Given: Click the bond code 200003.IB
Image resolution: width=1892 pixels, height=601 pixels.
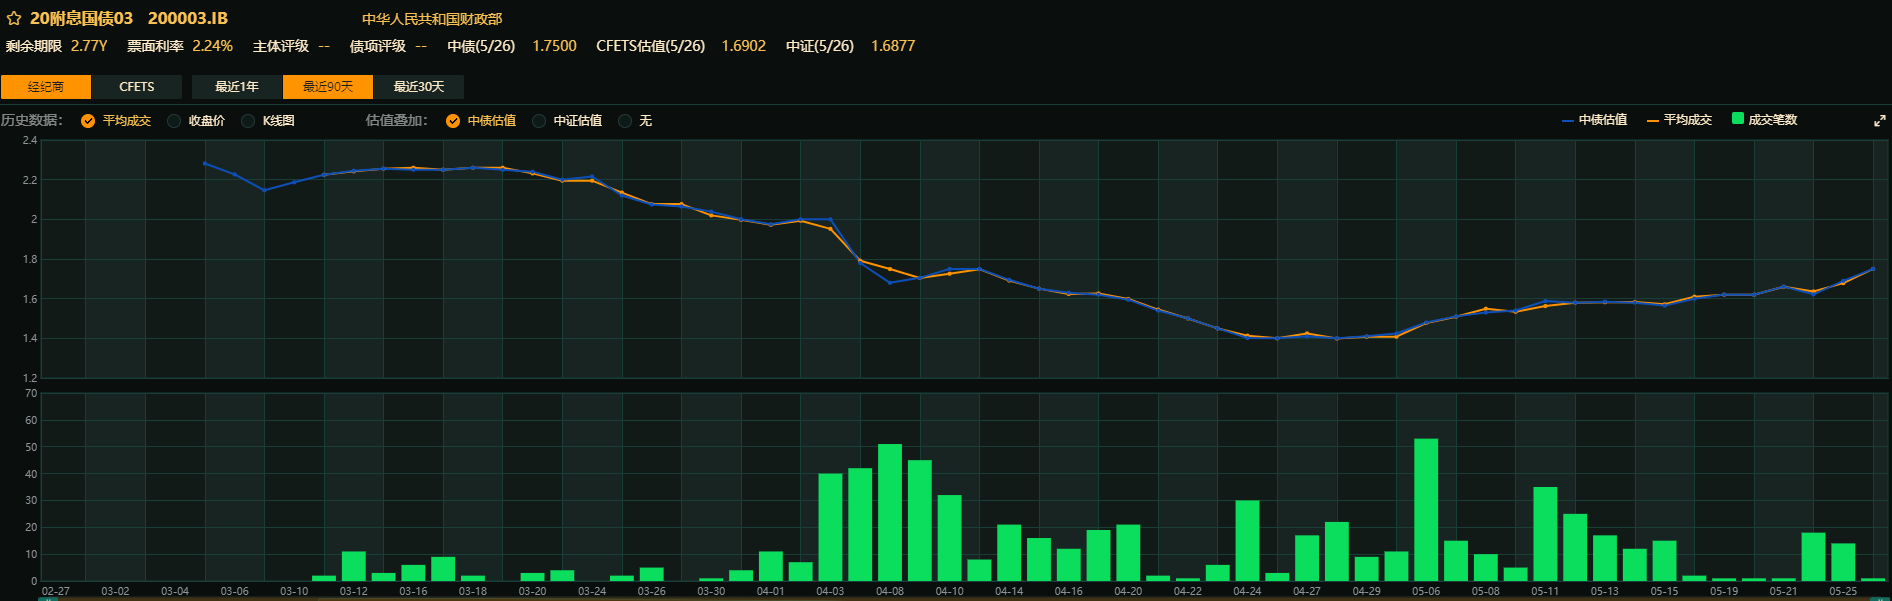Looking at the screenshot, I should (188, 19).
